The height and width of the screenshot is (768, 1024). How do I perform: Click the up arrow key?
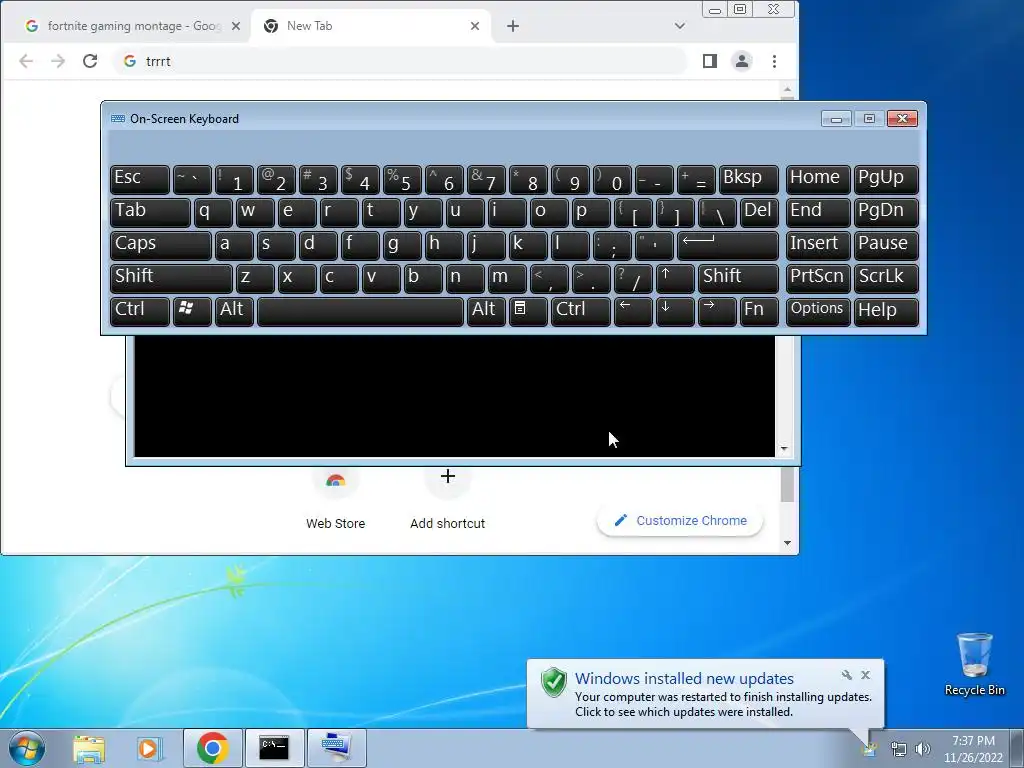tap(675, 278)
